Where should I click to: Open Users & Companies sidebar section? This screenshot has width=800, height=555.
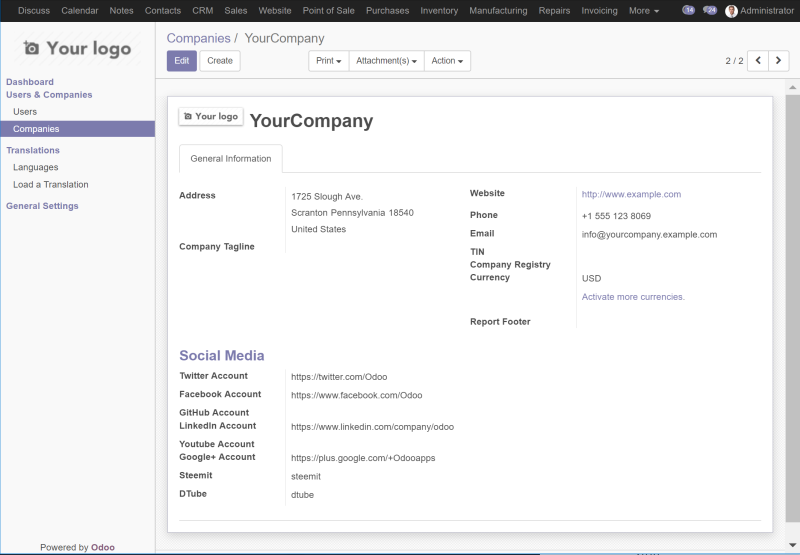[x=49, y=95]
